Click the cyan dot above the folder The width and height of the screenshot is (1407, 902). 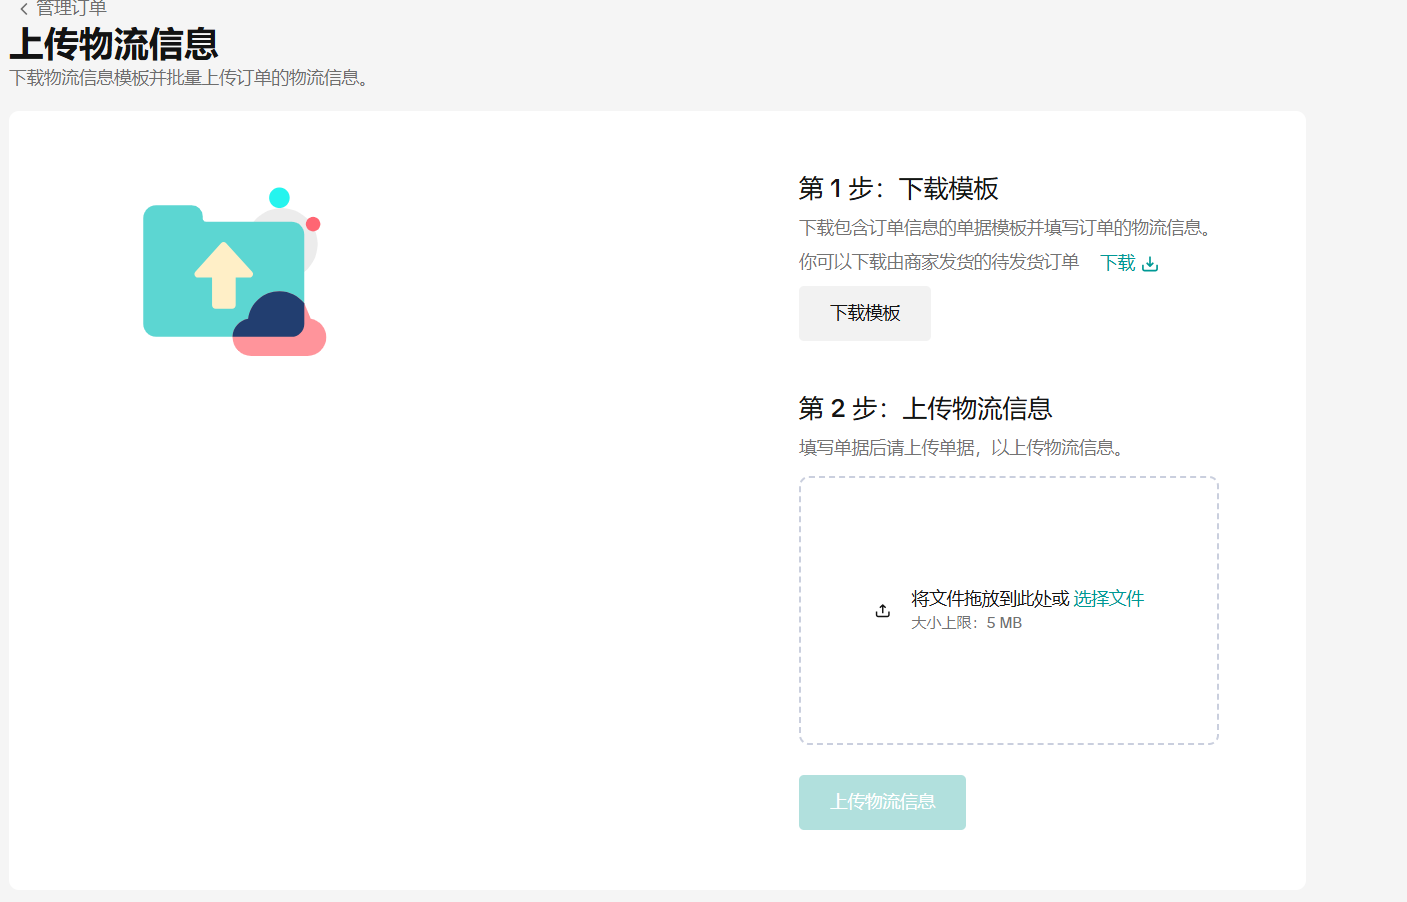280,197
